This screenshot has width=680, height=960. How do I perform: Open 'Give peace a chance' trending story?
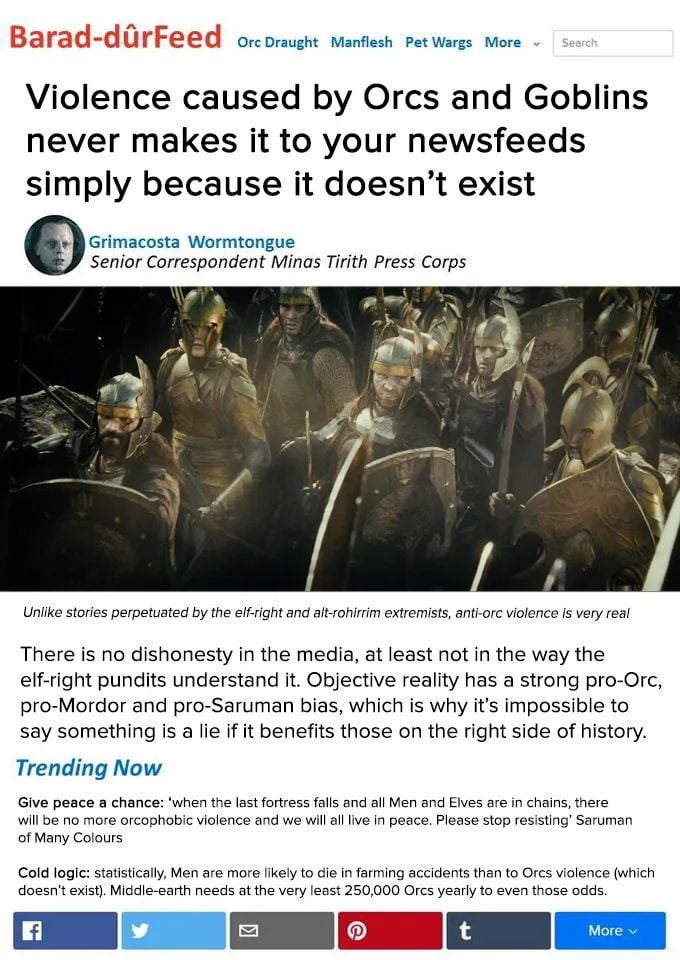(x=325, y=820)
